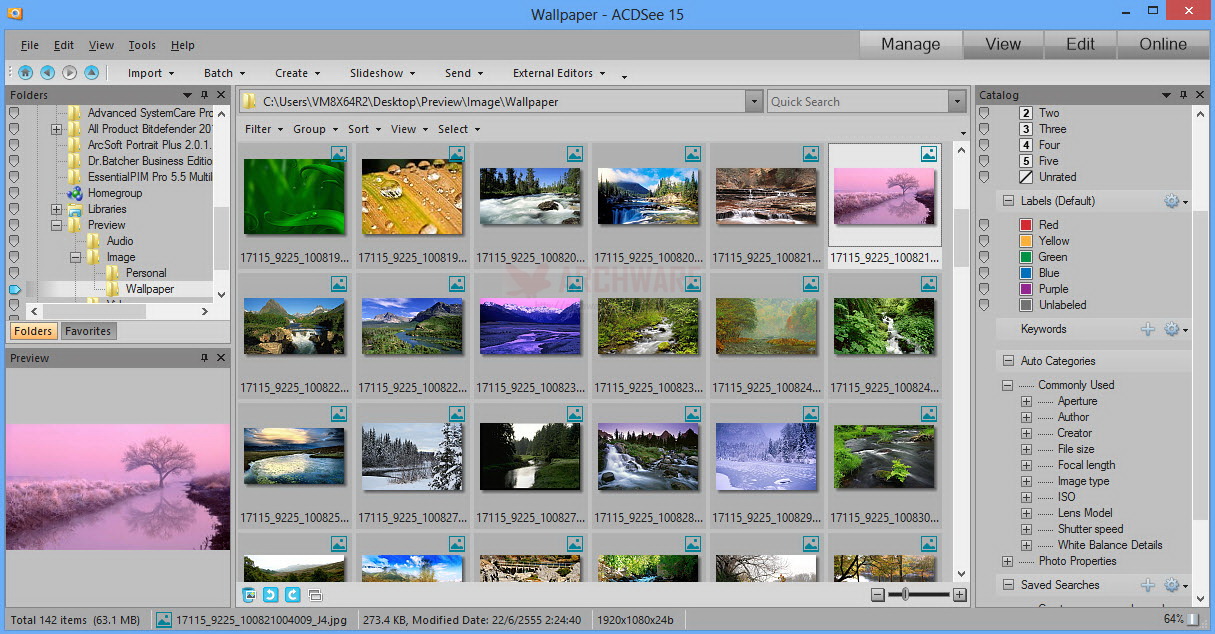Screen dimensions: 1215x634
Task: Collapse the Image folder tree node
Action: click(76, 257)
